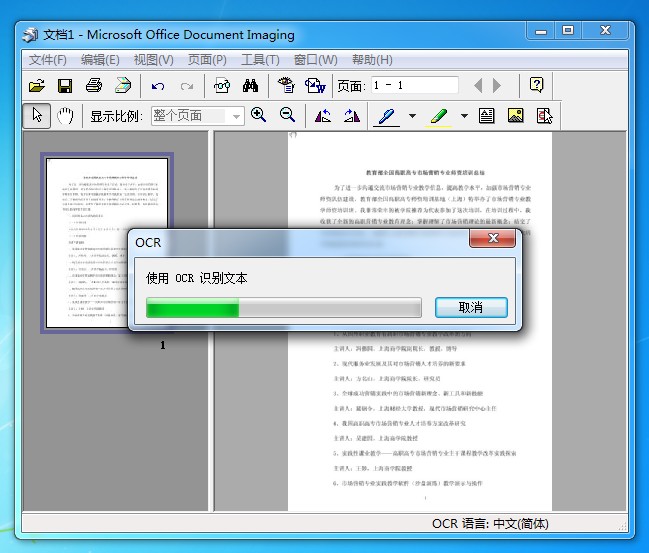Open the 文件(F) menu
This screenshot has height=553, width=649.
click(x=48, y=60)
